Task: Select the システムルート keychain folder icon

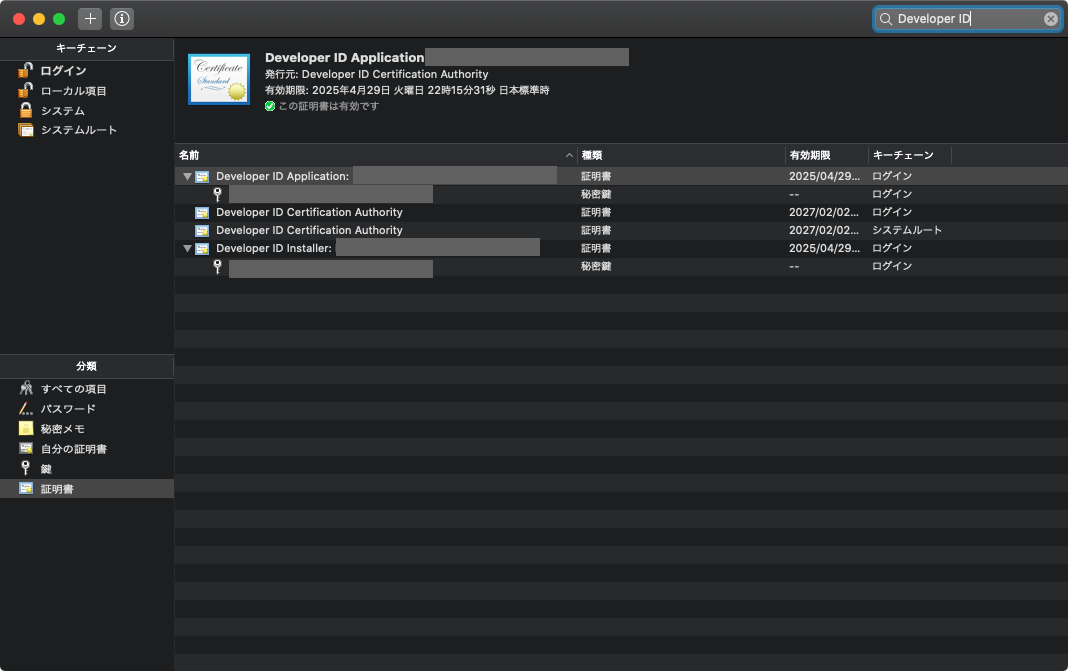Action: (x=26, y=130)
